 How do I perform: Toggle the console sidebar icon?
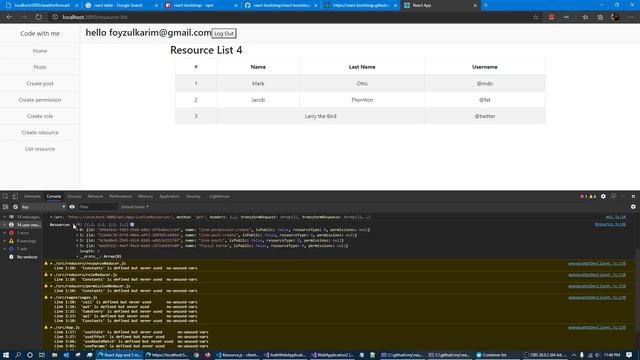pos(5,207)
